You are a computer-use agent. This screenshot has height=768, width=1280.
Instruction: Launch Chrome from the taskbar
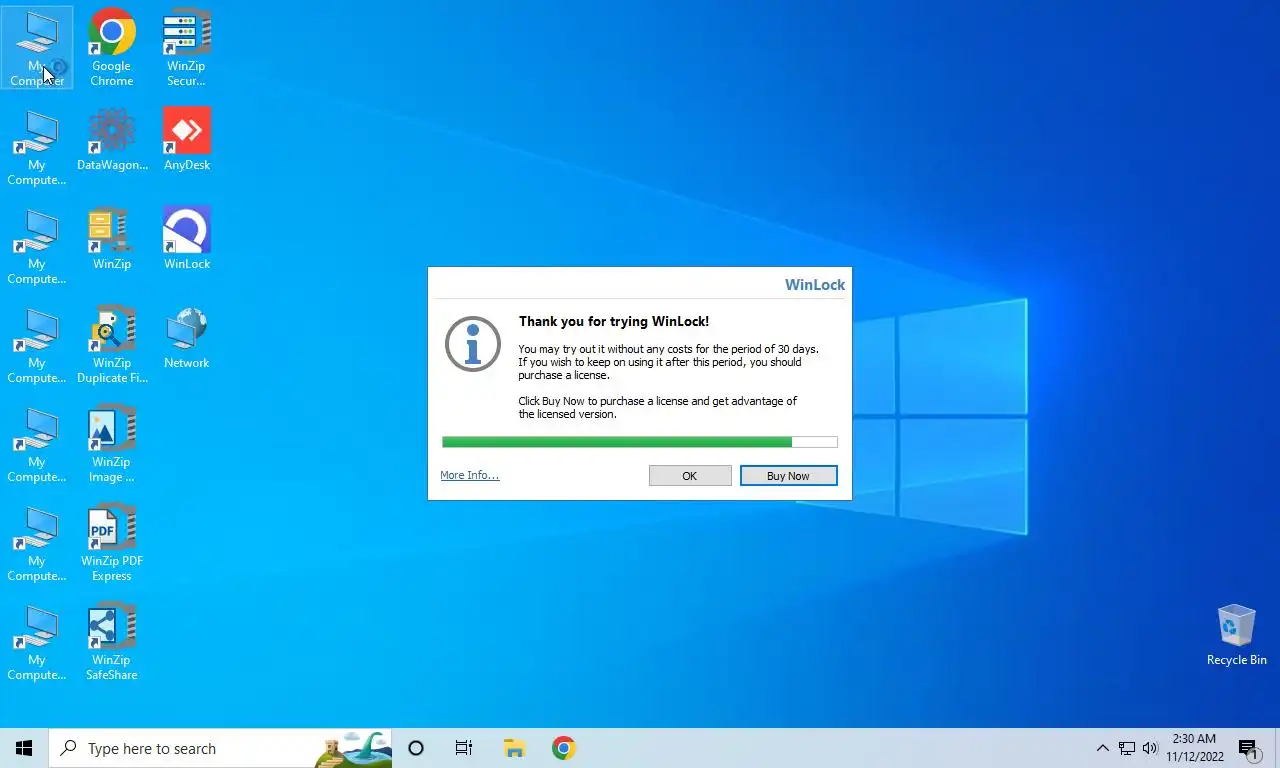click(564, 748)
